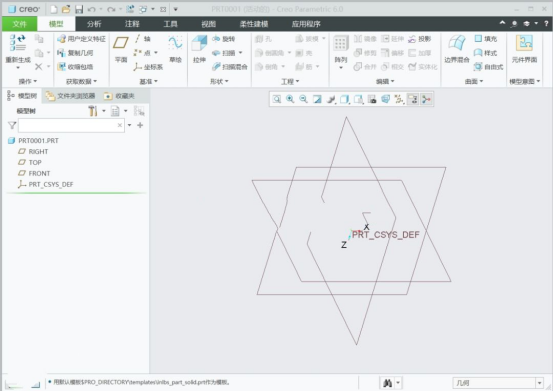This screenshot has width=553, height=391.
Task: Expand the 扫描 dropdown arrow
Action: pos(241,53)
